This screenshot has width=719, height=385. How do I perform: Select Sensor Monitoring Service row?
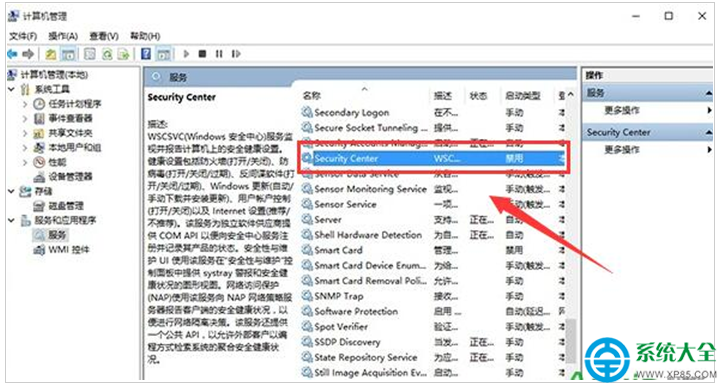pos(432,189)
